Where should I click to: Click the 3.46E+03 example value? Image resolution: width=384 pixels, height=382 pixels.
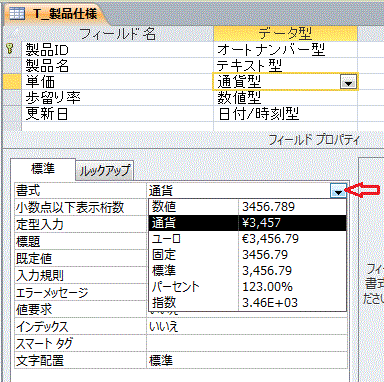(x=270, y=303)
